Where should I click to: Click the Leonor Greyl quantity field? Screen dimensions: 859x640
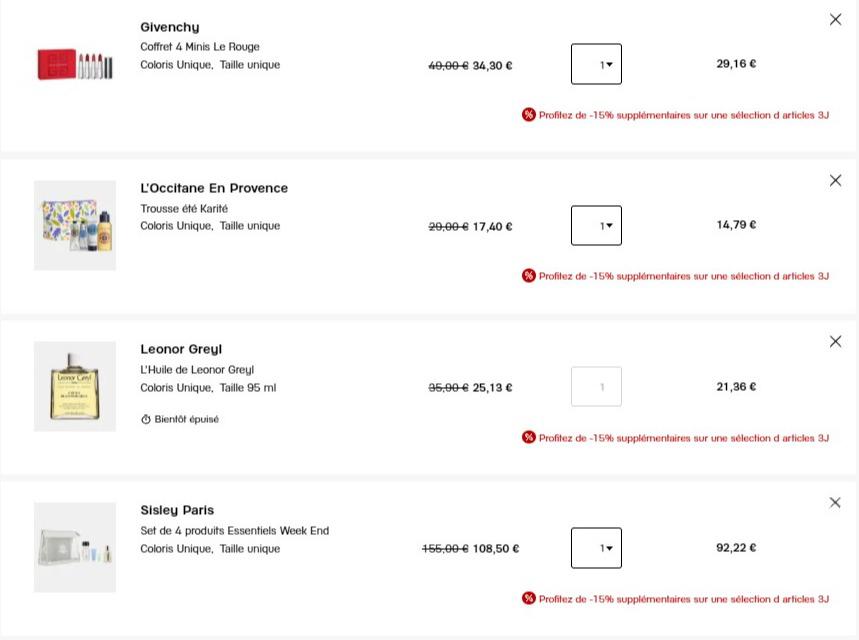pyautogui.click(x=596, y=387)
